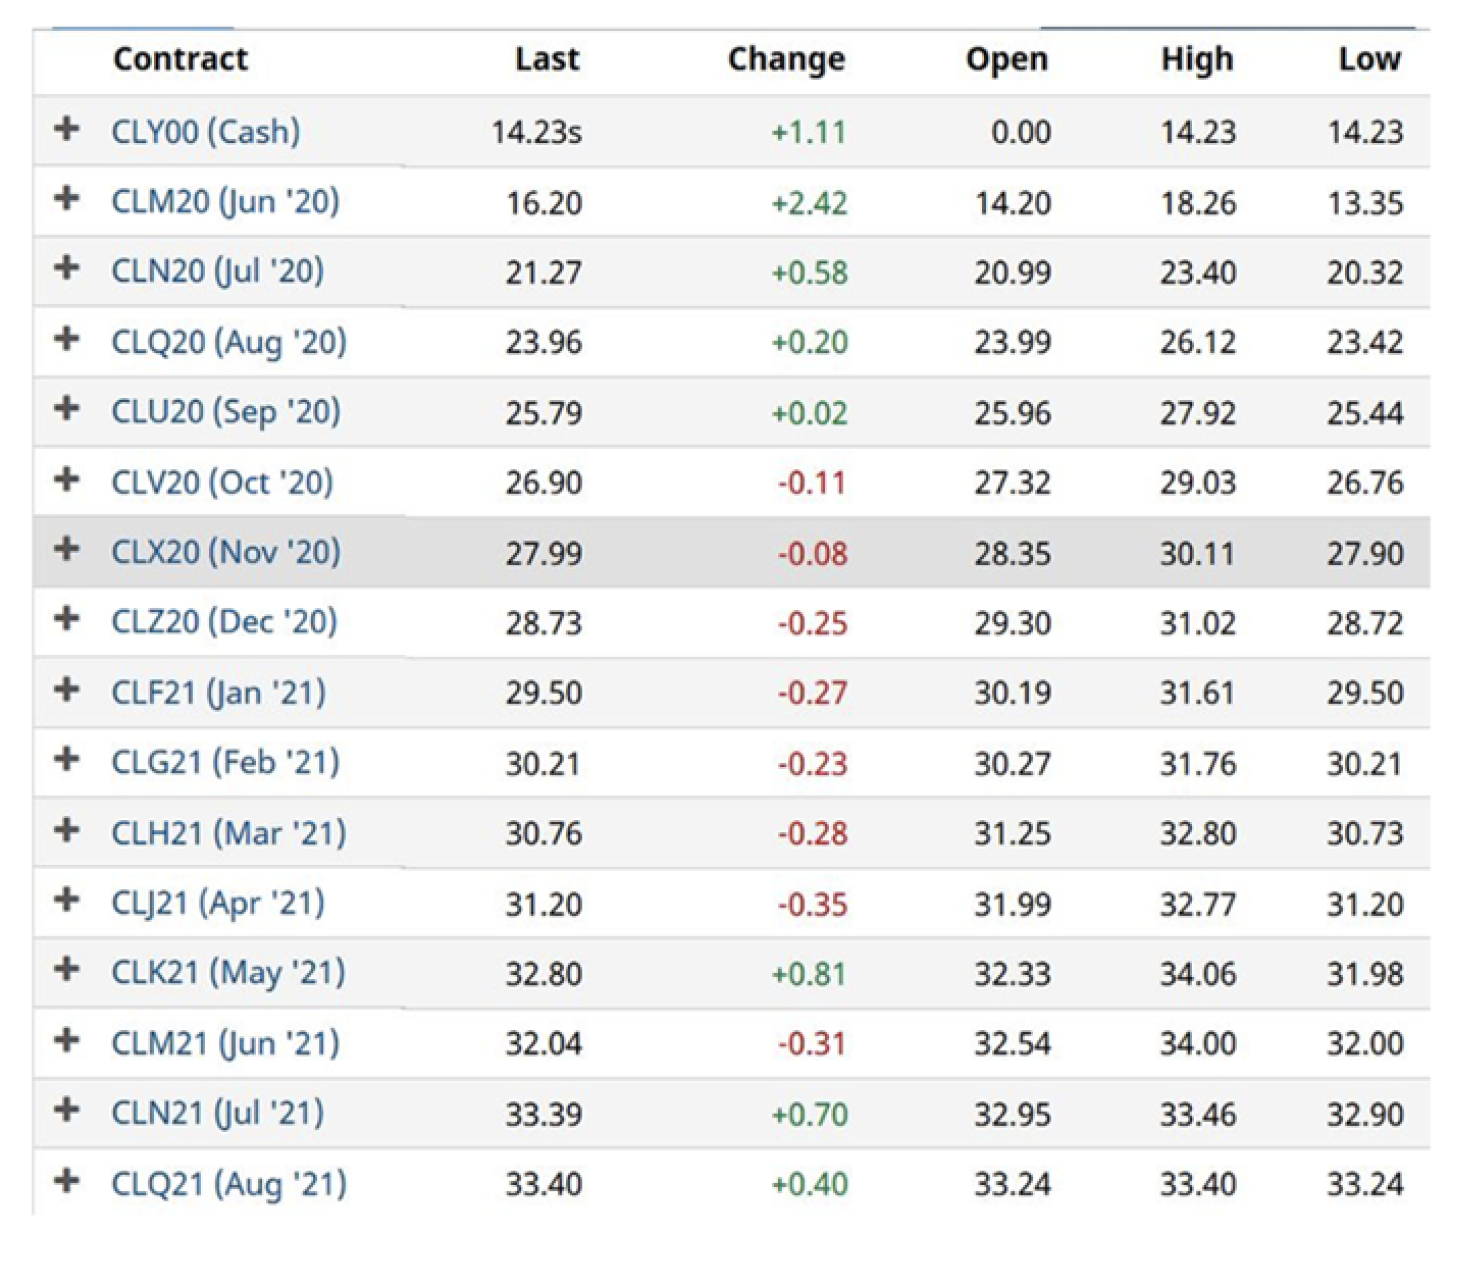The height and width of the screenshot is (1268, 1466).
Task: Click plus icon beside CLX20 (Nov '20)
Action: [x=67, y=549]
